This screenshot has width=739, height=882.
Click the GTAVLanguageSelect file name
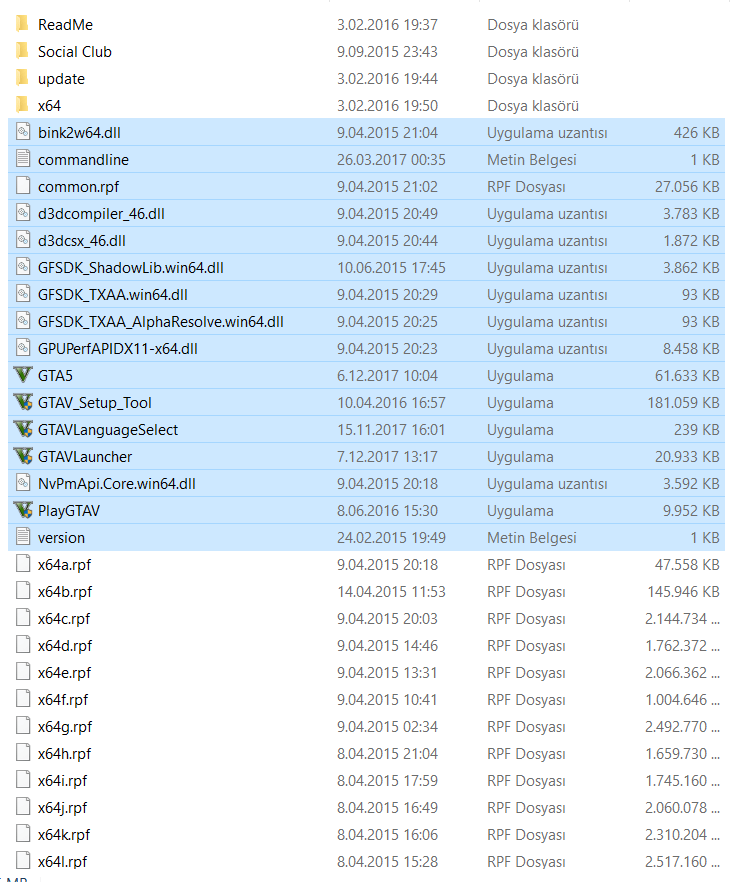point(108,430)
